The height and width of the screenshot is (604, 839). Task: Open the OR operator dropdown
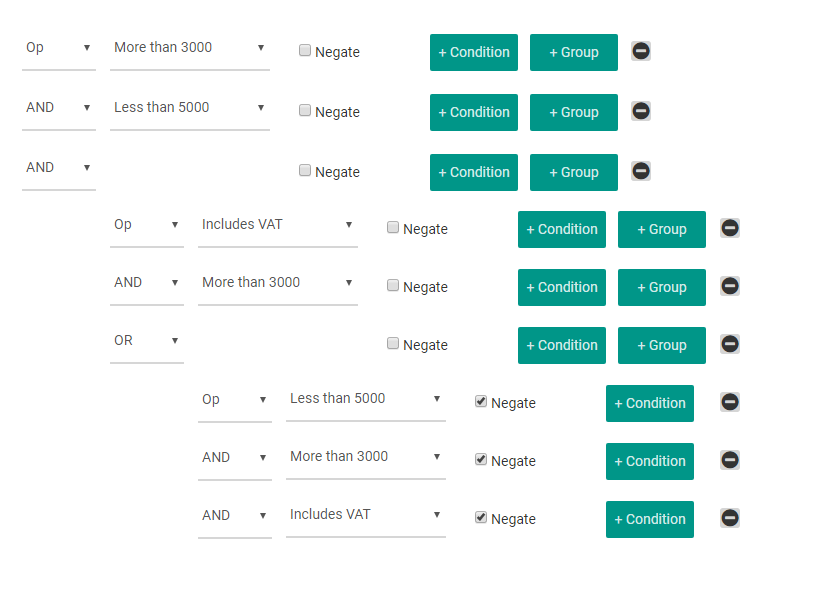point(147,341)
